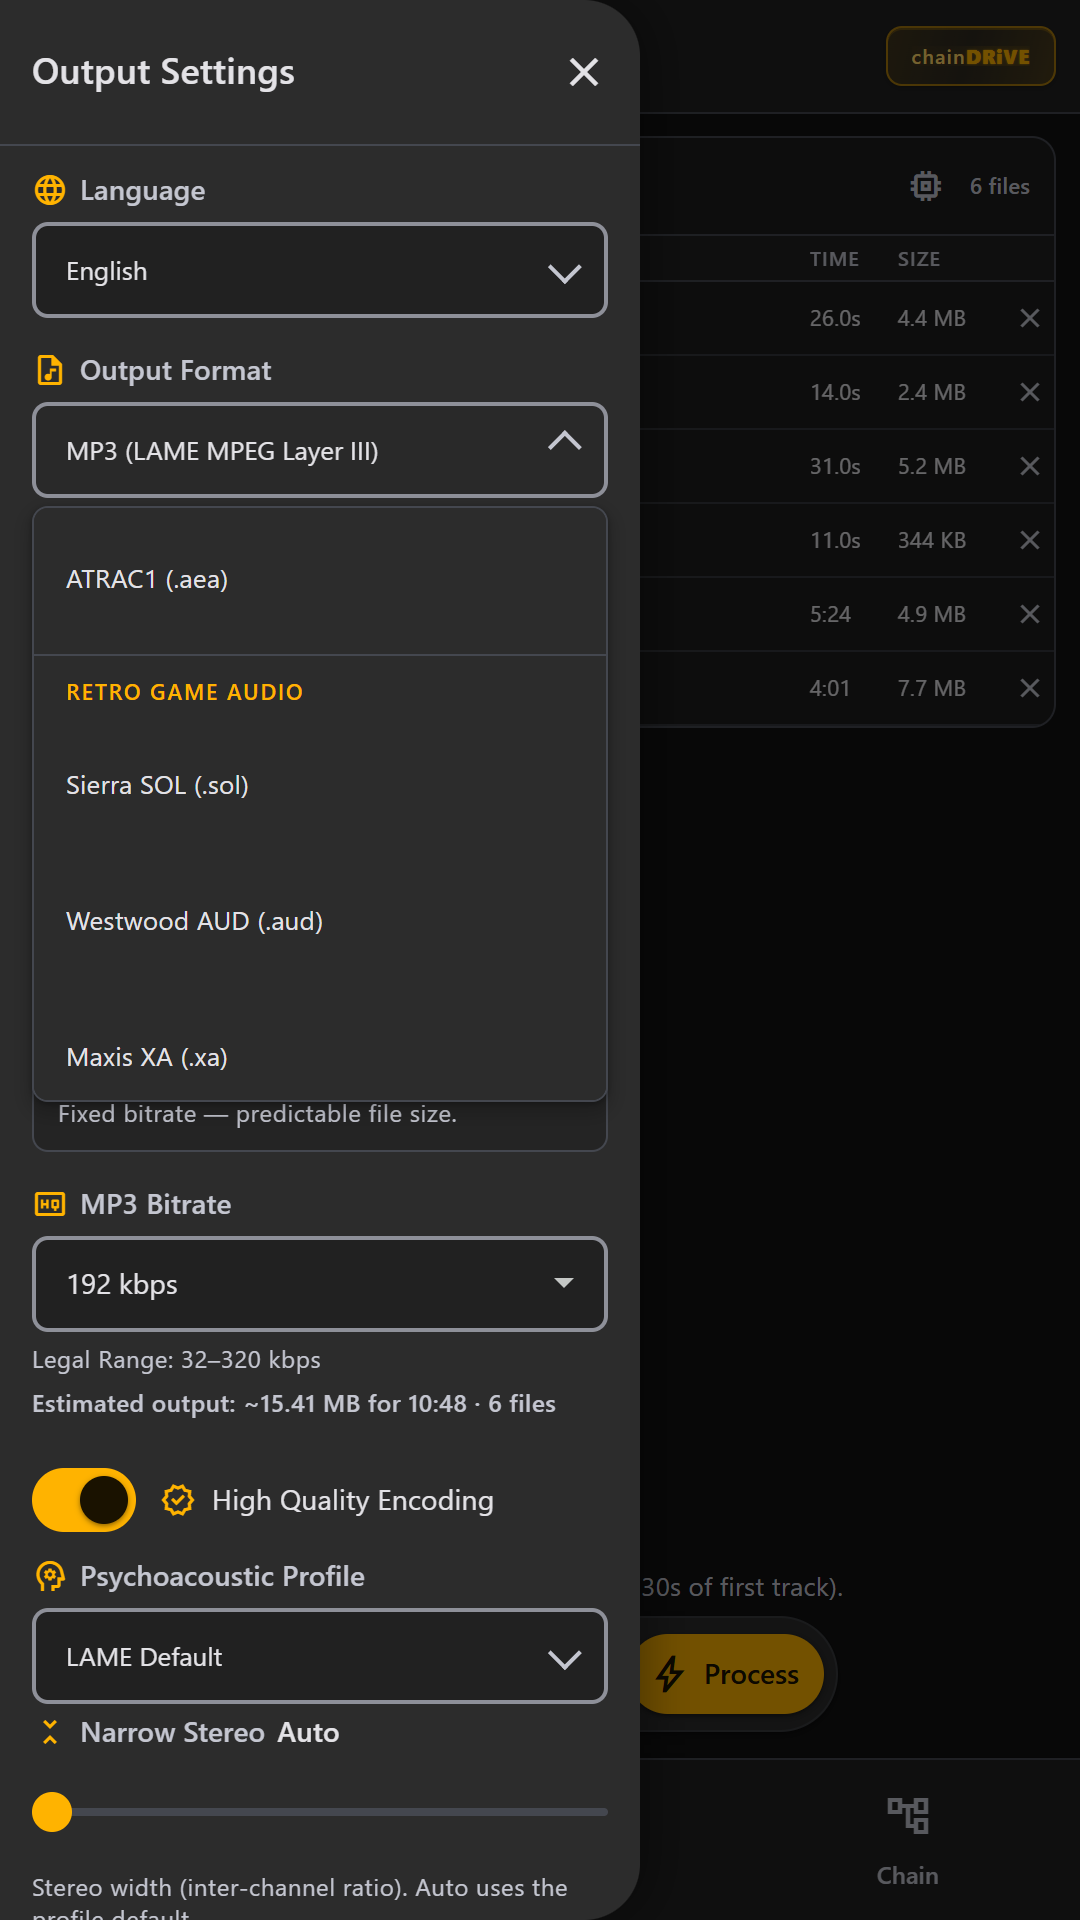The width and height of the screenshot is (1080, 1920).
Task: Collapse the MP3 output format dropdown
Action: [x=320, y=450]
